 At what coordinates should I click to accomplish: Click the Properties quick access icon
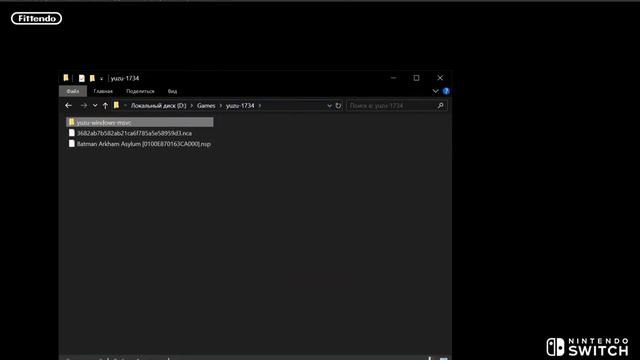tap(82, 78)
